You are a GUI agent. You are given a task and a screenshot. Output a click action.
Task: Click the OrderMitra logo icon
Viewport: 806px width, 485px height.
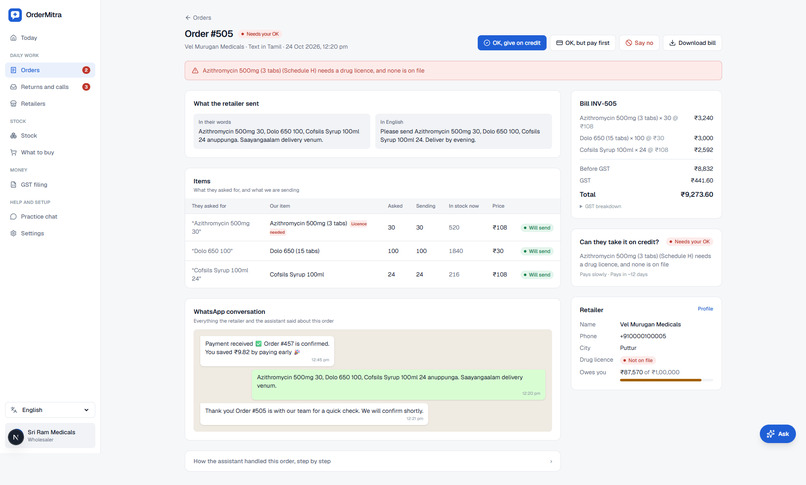[x=15, y=15]
